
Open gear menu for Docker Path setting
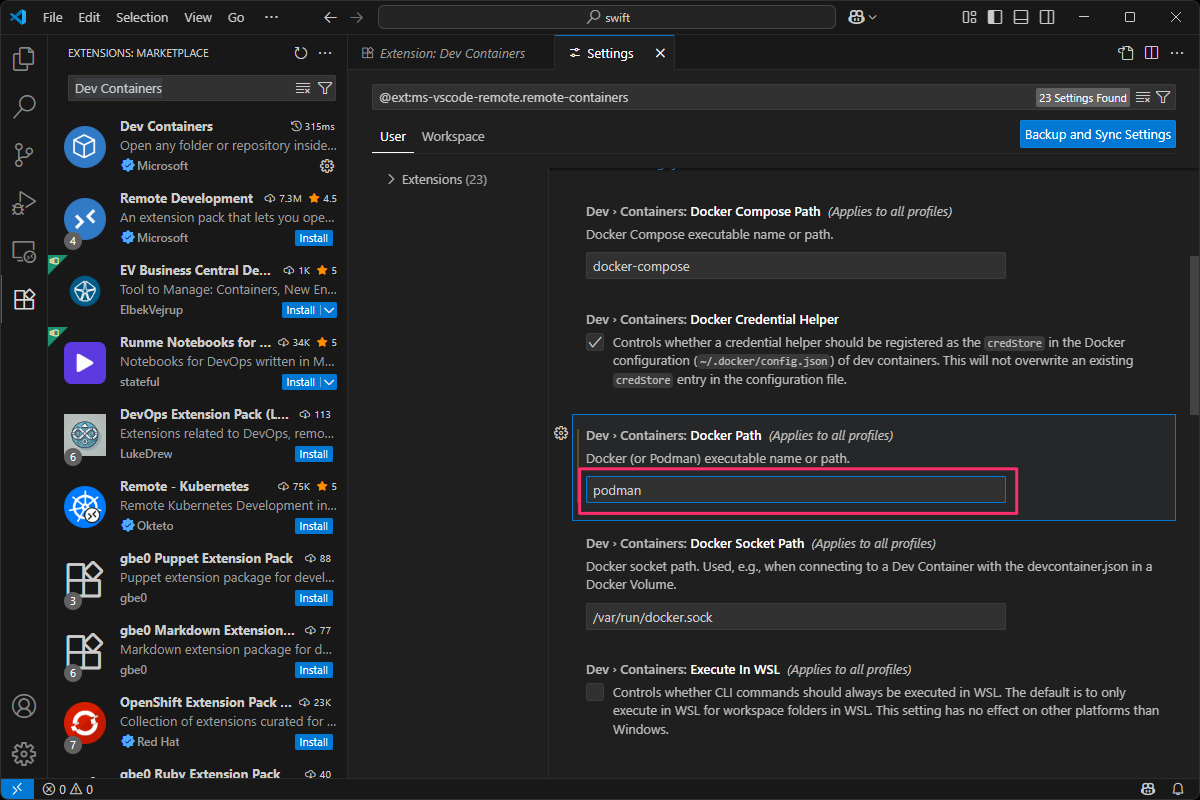click(561, 433)
